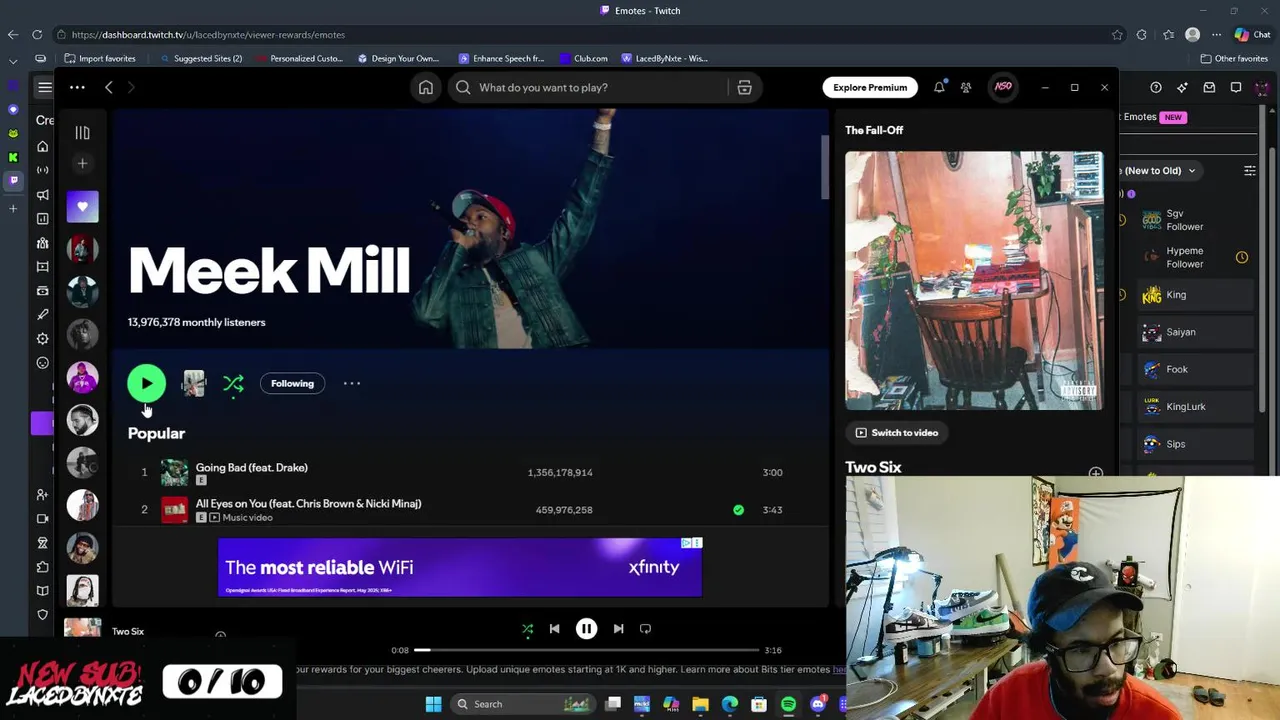The height and width of the screenshot is (720, 1280).
Task: Open Liked Songs in the Spotify sidebar
Action: pyautogui.click(x=82, y=207)
